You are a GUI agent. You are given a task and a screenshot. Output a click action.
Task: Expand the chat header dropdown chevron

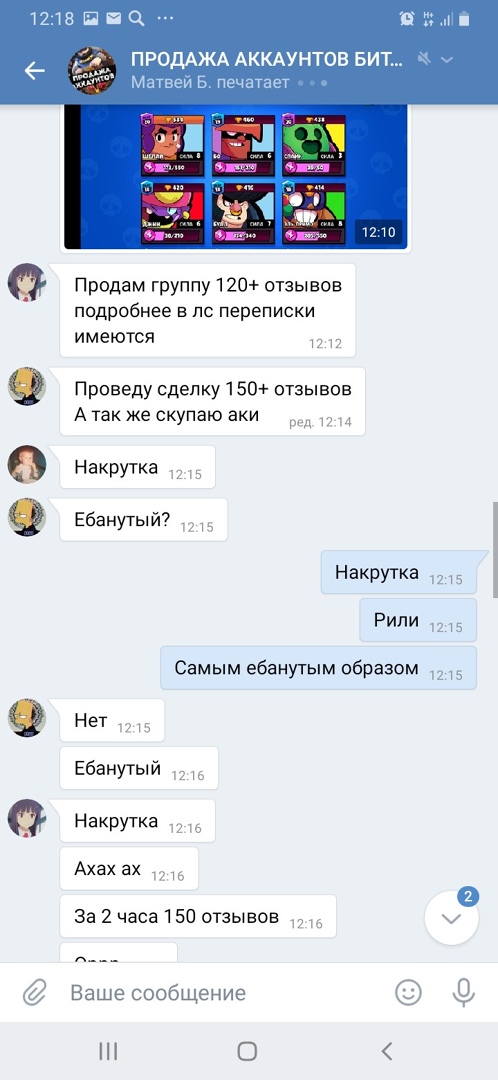pos(447,59)
